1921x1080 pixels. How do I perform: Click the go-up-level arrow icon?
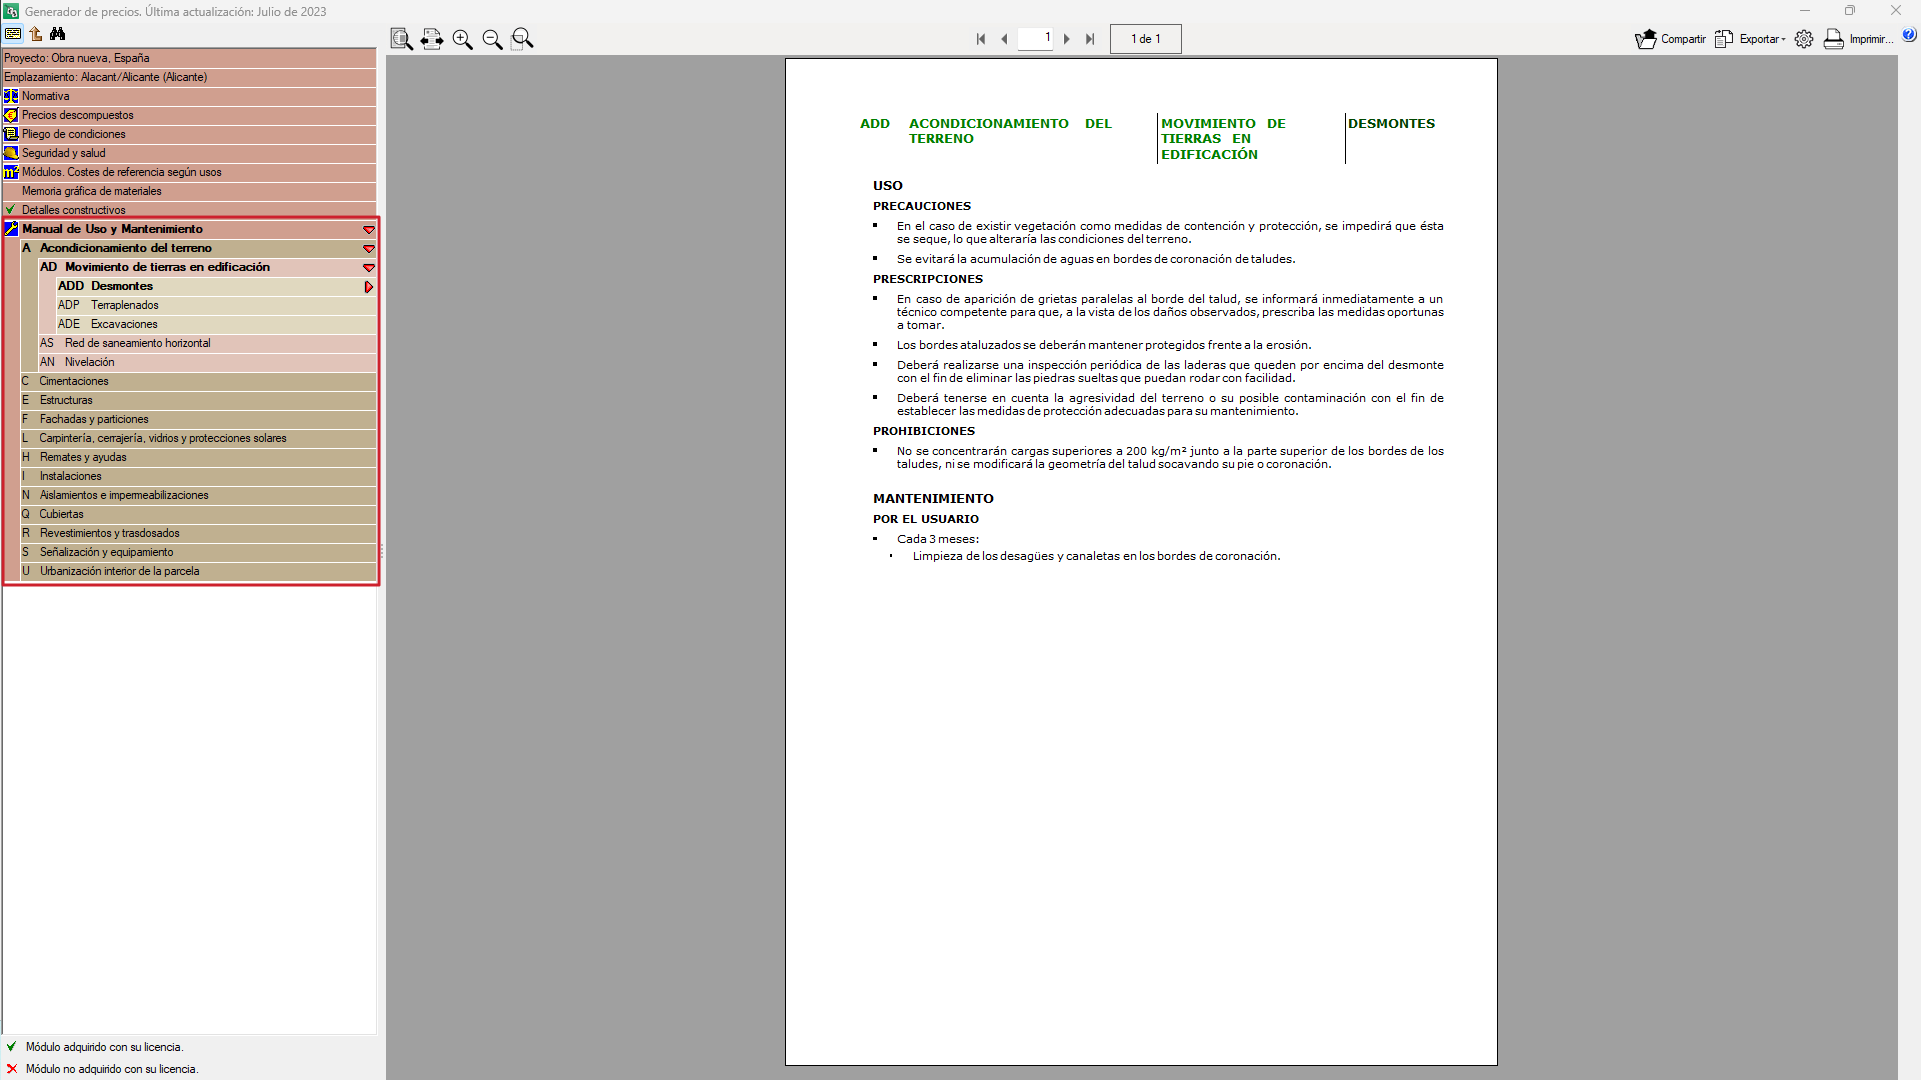(x=36, y=34)
